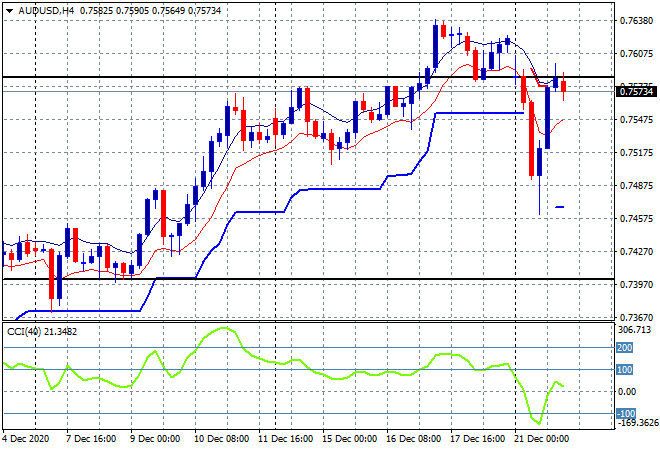
Task: Open the chart menu triangle beside AUDUSD
Action: (10, 11)
